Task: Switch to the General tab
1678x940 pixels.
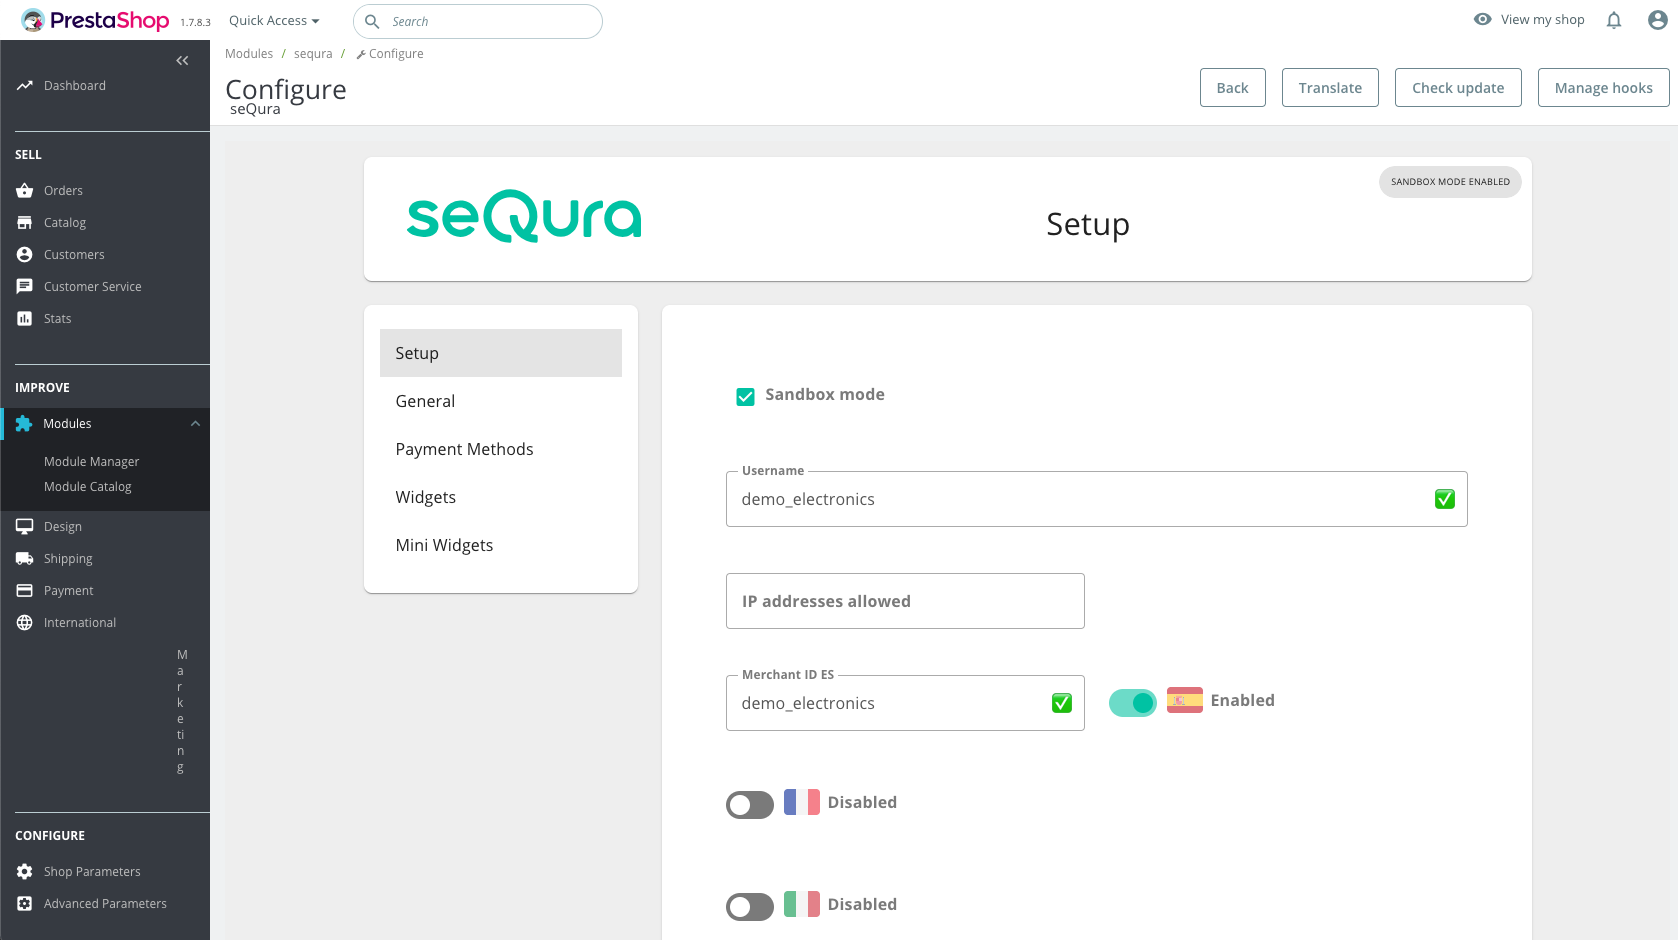Action: pyautogui.click(x=501, y=401)
